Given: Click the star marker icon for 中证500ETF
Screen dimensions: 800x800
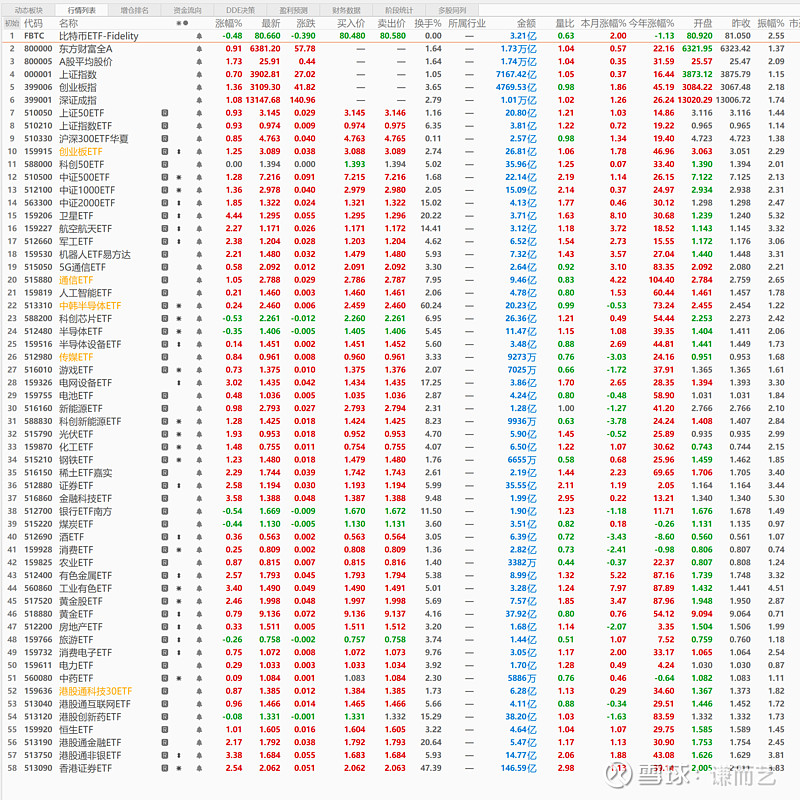Looking at the screenshot, I should [x=178, y=177].
